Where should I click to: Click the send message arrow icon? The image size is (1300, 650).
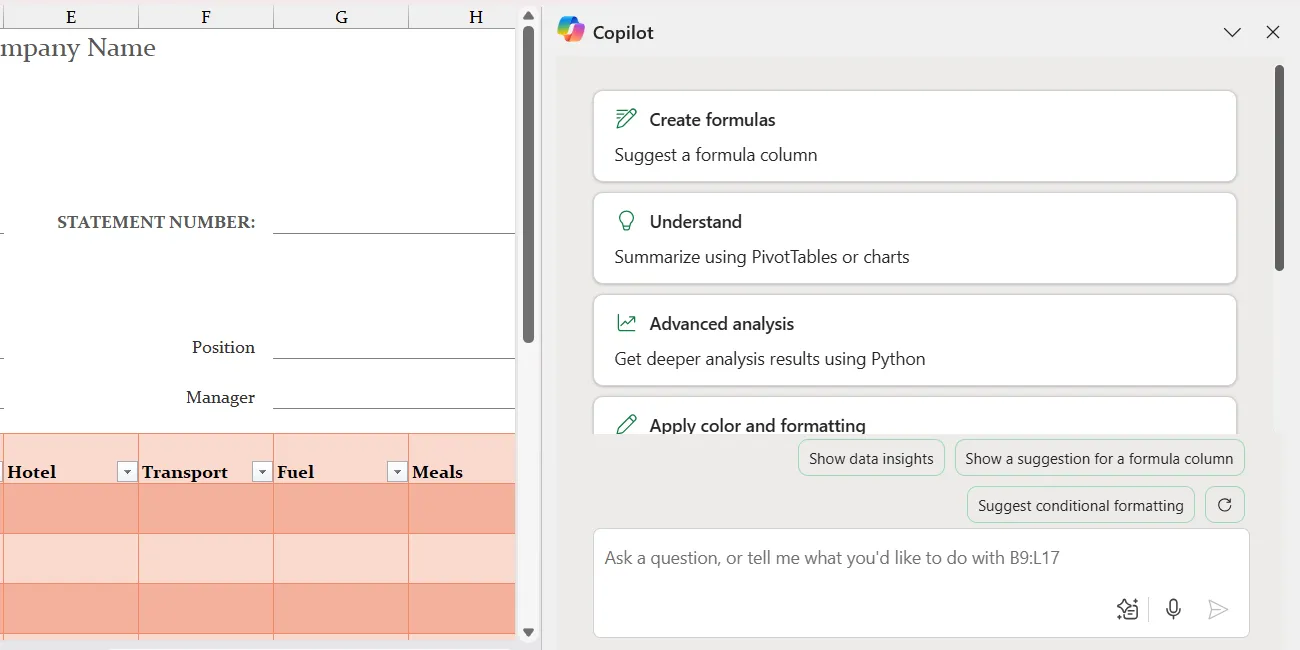pos(1219,608)
